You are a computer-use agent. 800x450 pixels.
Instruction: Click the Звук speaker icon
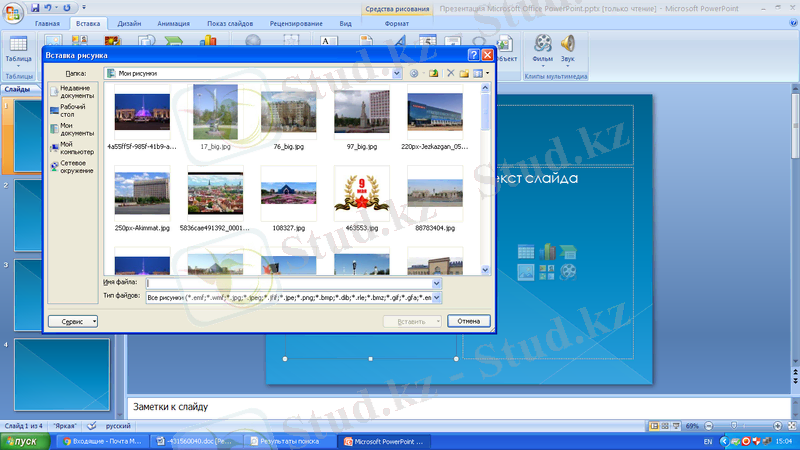click(567, 44)
